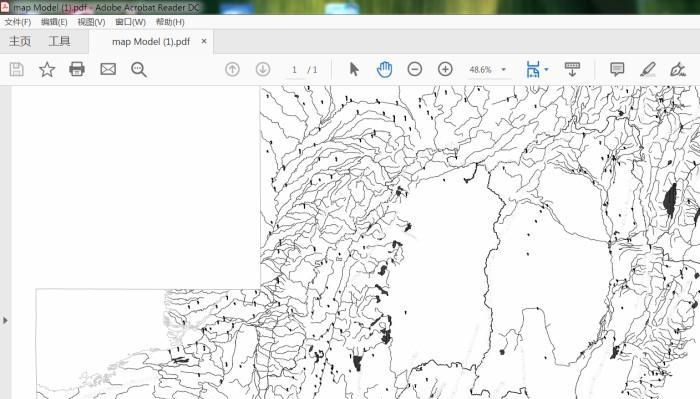Open the Fill and Sign tool
Screen dimensions: 700x399
[x=678, y=69]
